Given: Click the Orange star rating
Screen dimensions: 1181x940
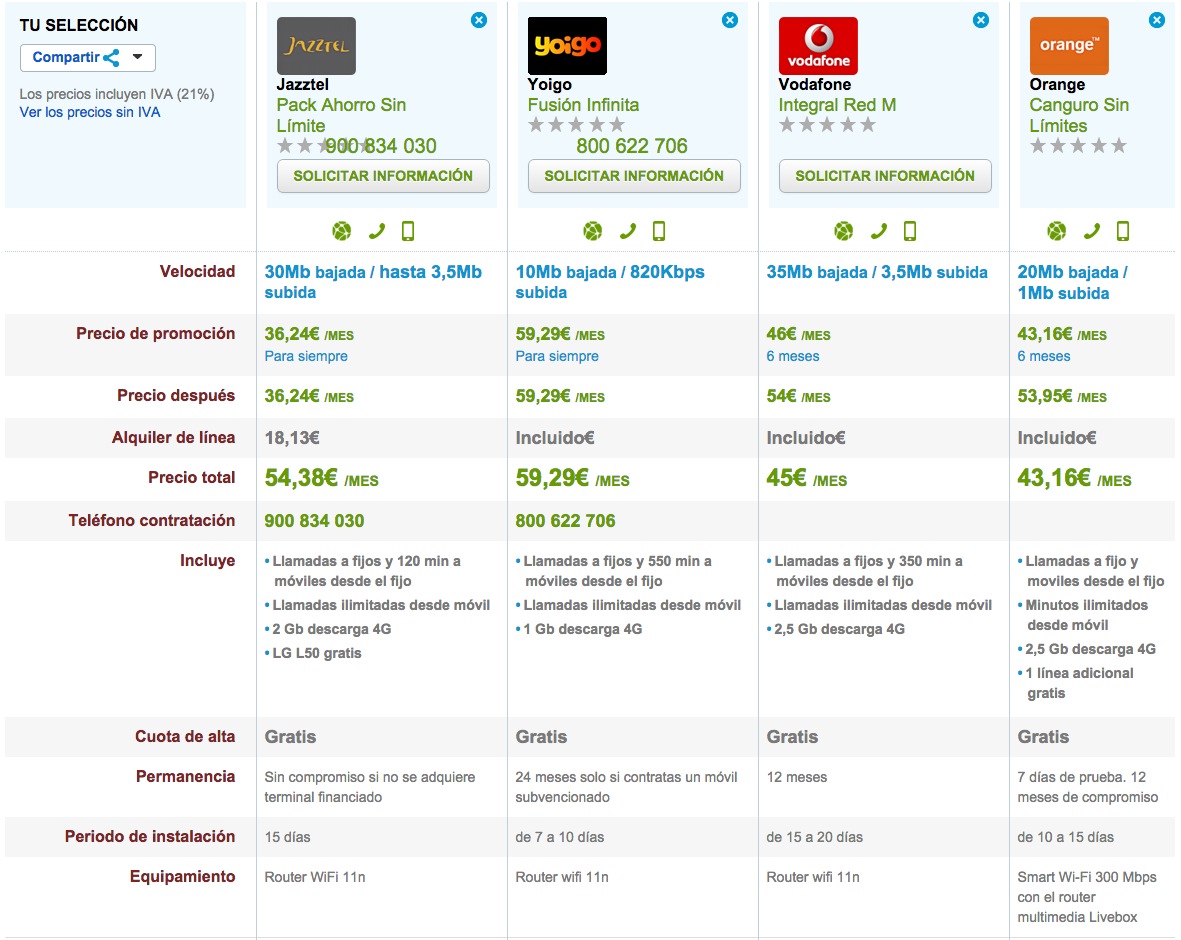Looking at the screenshot, I should coord(1078,145).
